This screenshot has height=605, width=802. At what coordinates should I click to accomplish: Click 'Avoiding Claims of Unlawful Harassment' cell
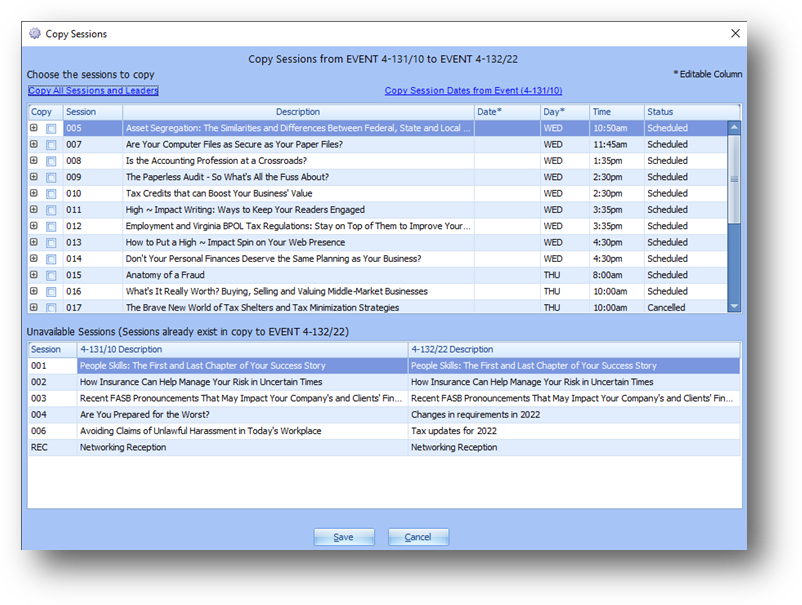tap(242, 431)
